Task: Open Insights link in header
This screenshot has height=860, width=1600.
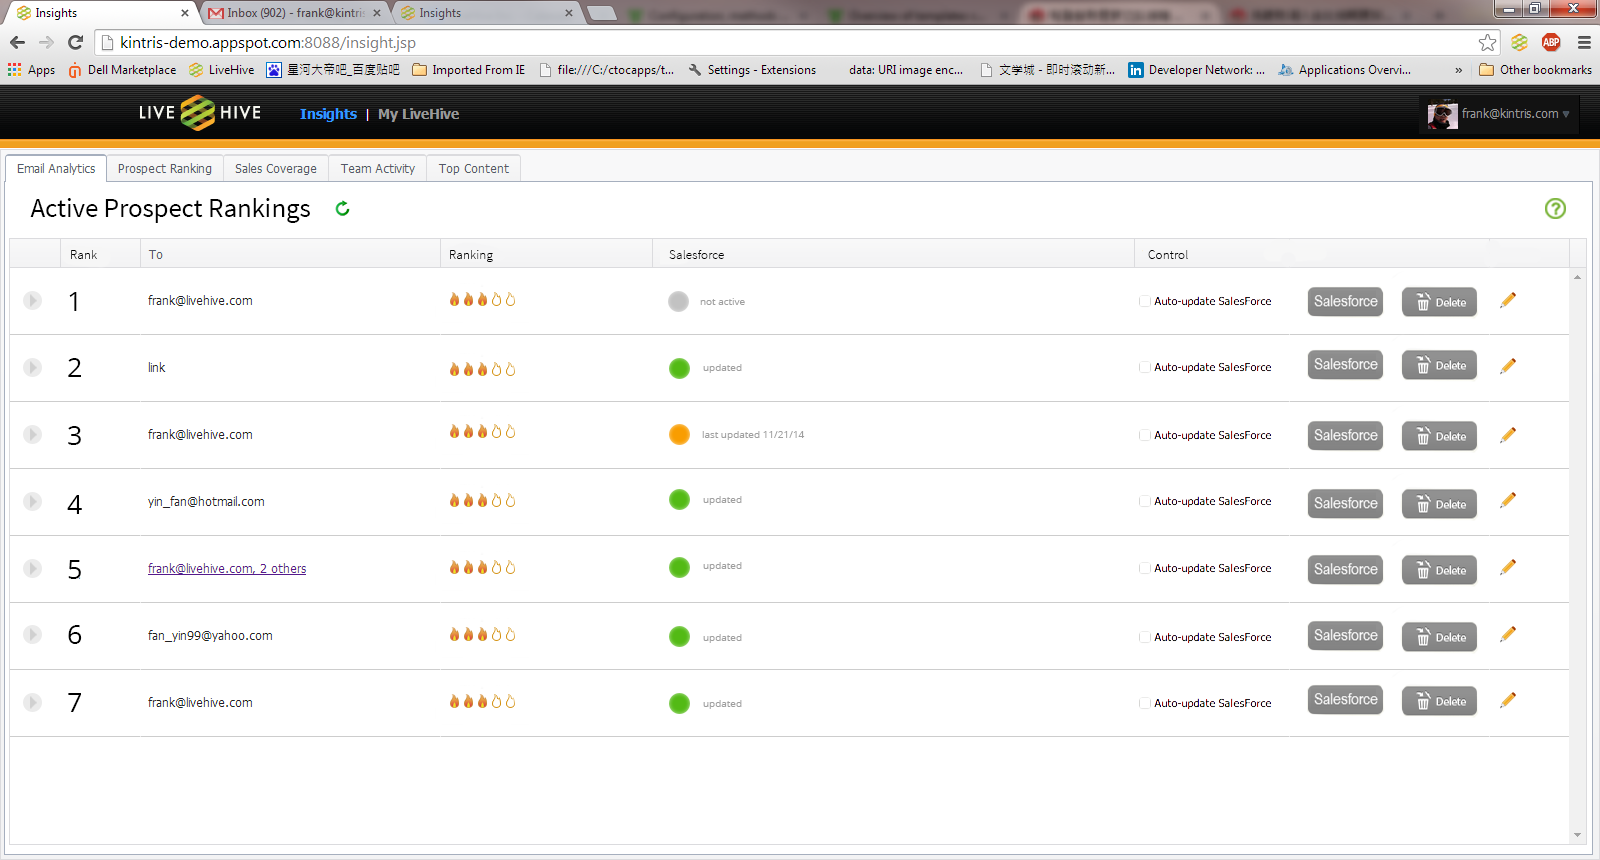Action: pos(328,114)
